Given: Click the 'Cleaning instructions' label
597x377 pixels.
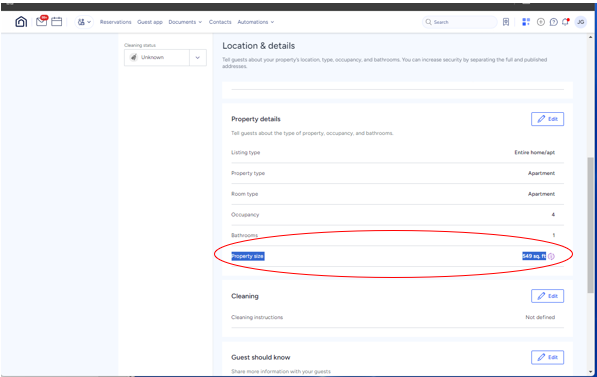Looking at the screenshot, I should [x=257, y=317].
